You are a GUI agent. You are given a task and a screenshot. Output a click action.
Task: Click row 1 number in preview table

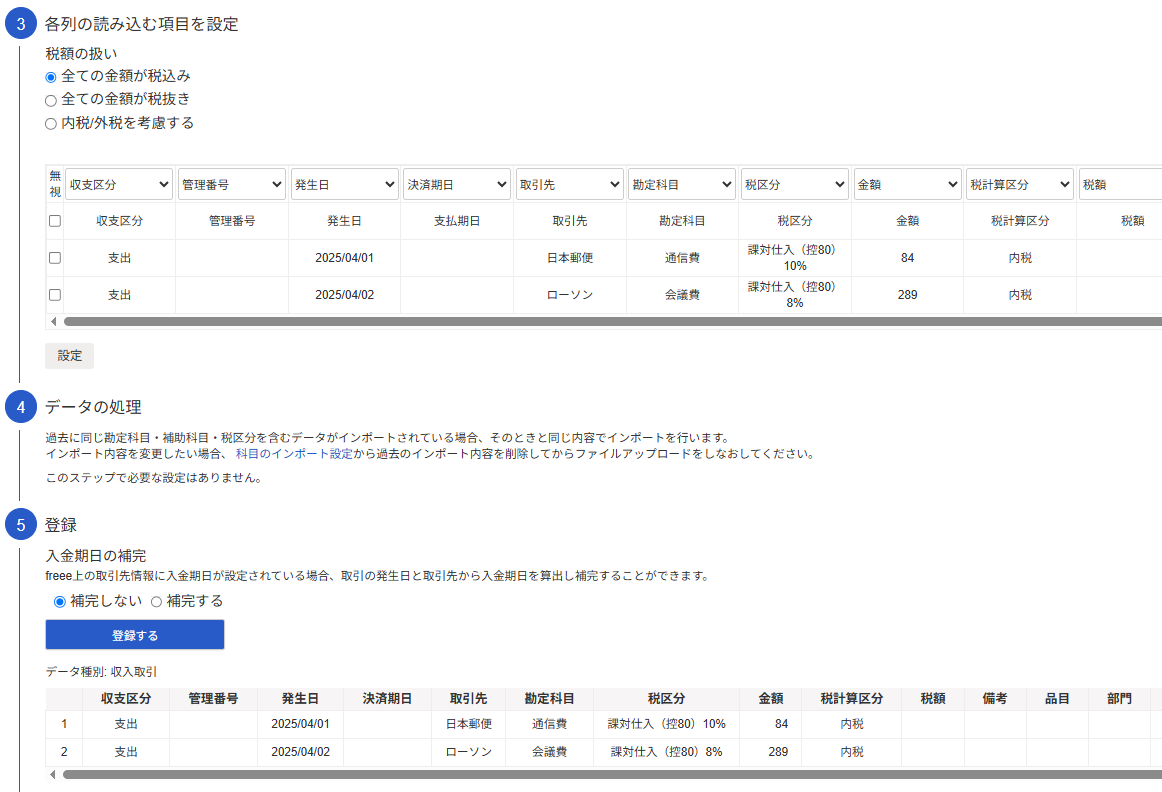pyautogui.click(x=64, y=724)
